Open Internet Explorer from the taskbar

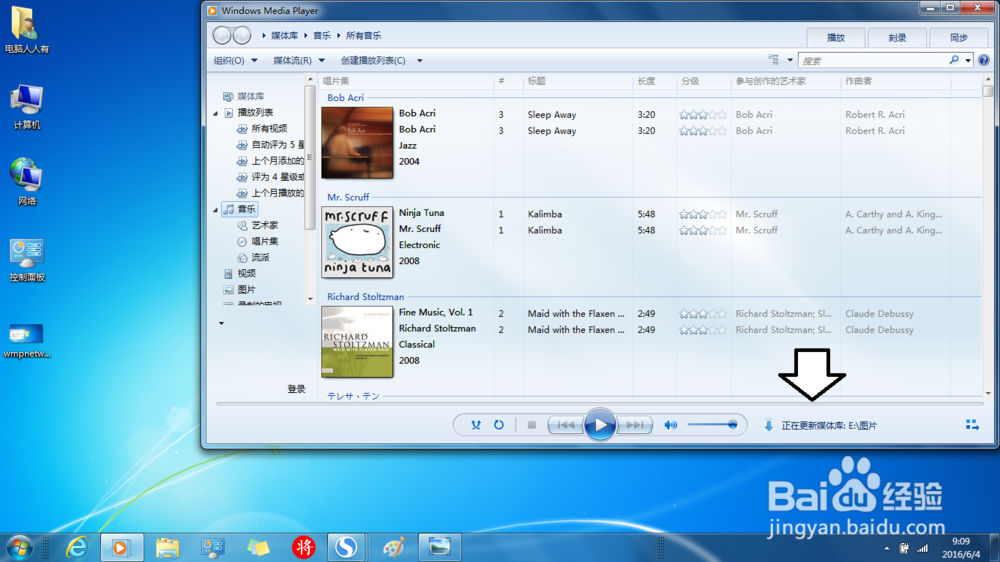(77, 547)
